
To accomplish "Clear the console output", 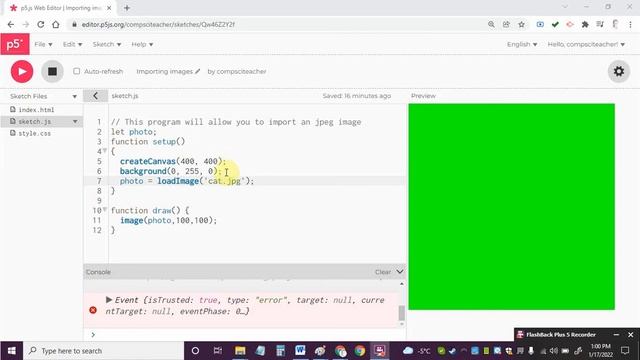I will [383, 272].
